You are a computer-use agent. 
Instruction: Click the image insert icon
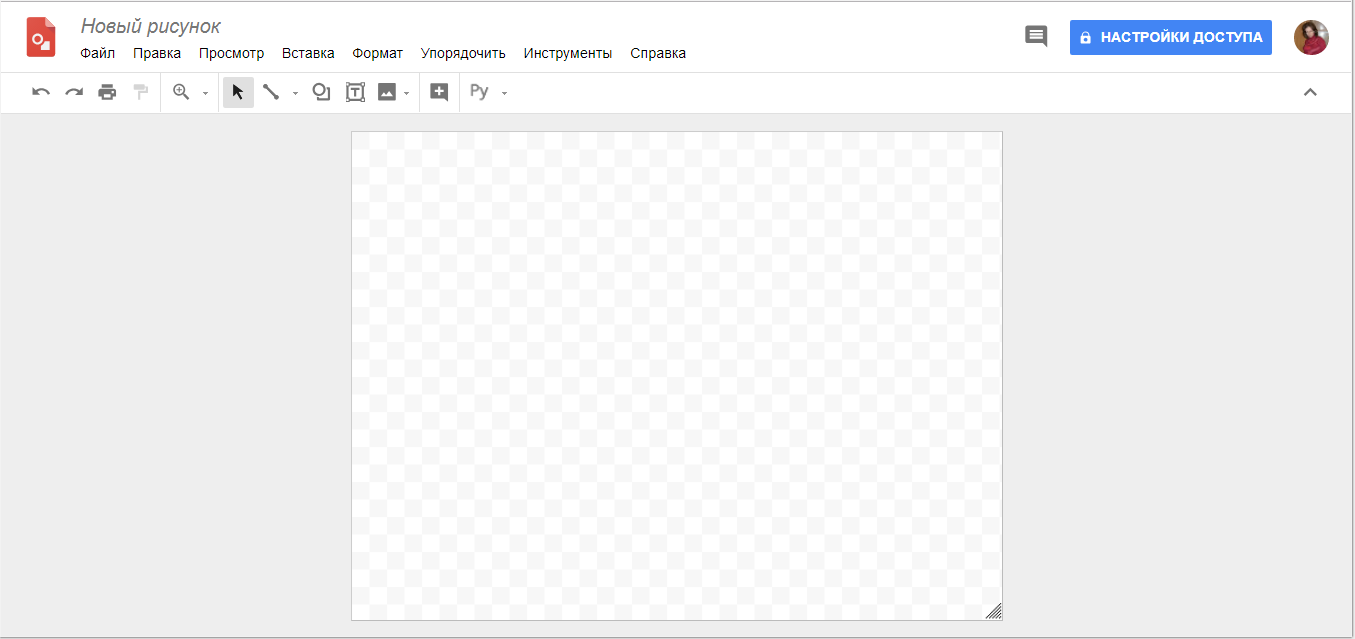[x=388, y=91]
